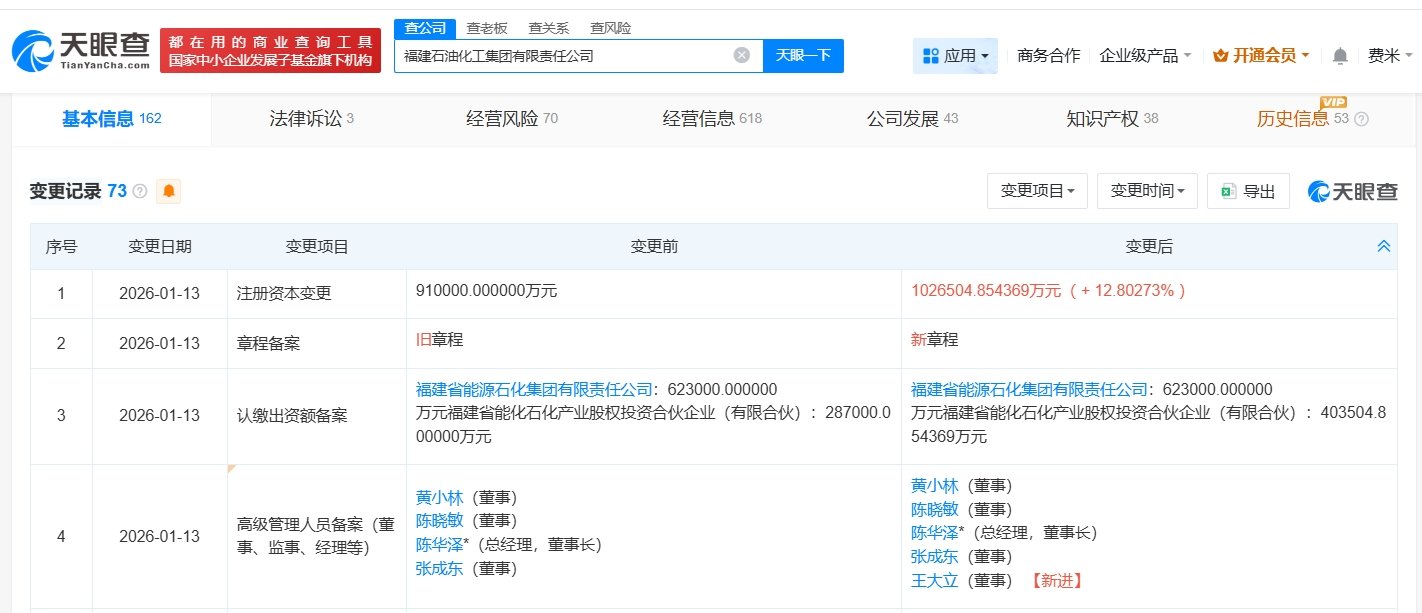Open the 应用 dropdown

pos(955,56)
